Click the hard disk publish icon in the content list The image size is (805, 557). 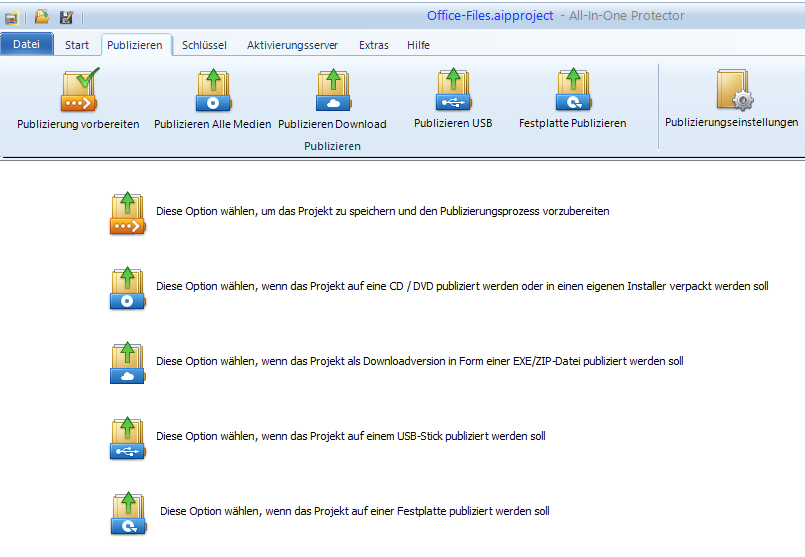[x=128, y=512]
